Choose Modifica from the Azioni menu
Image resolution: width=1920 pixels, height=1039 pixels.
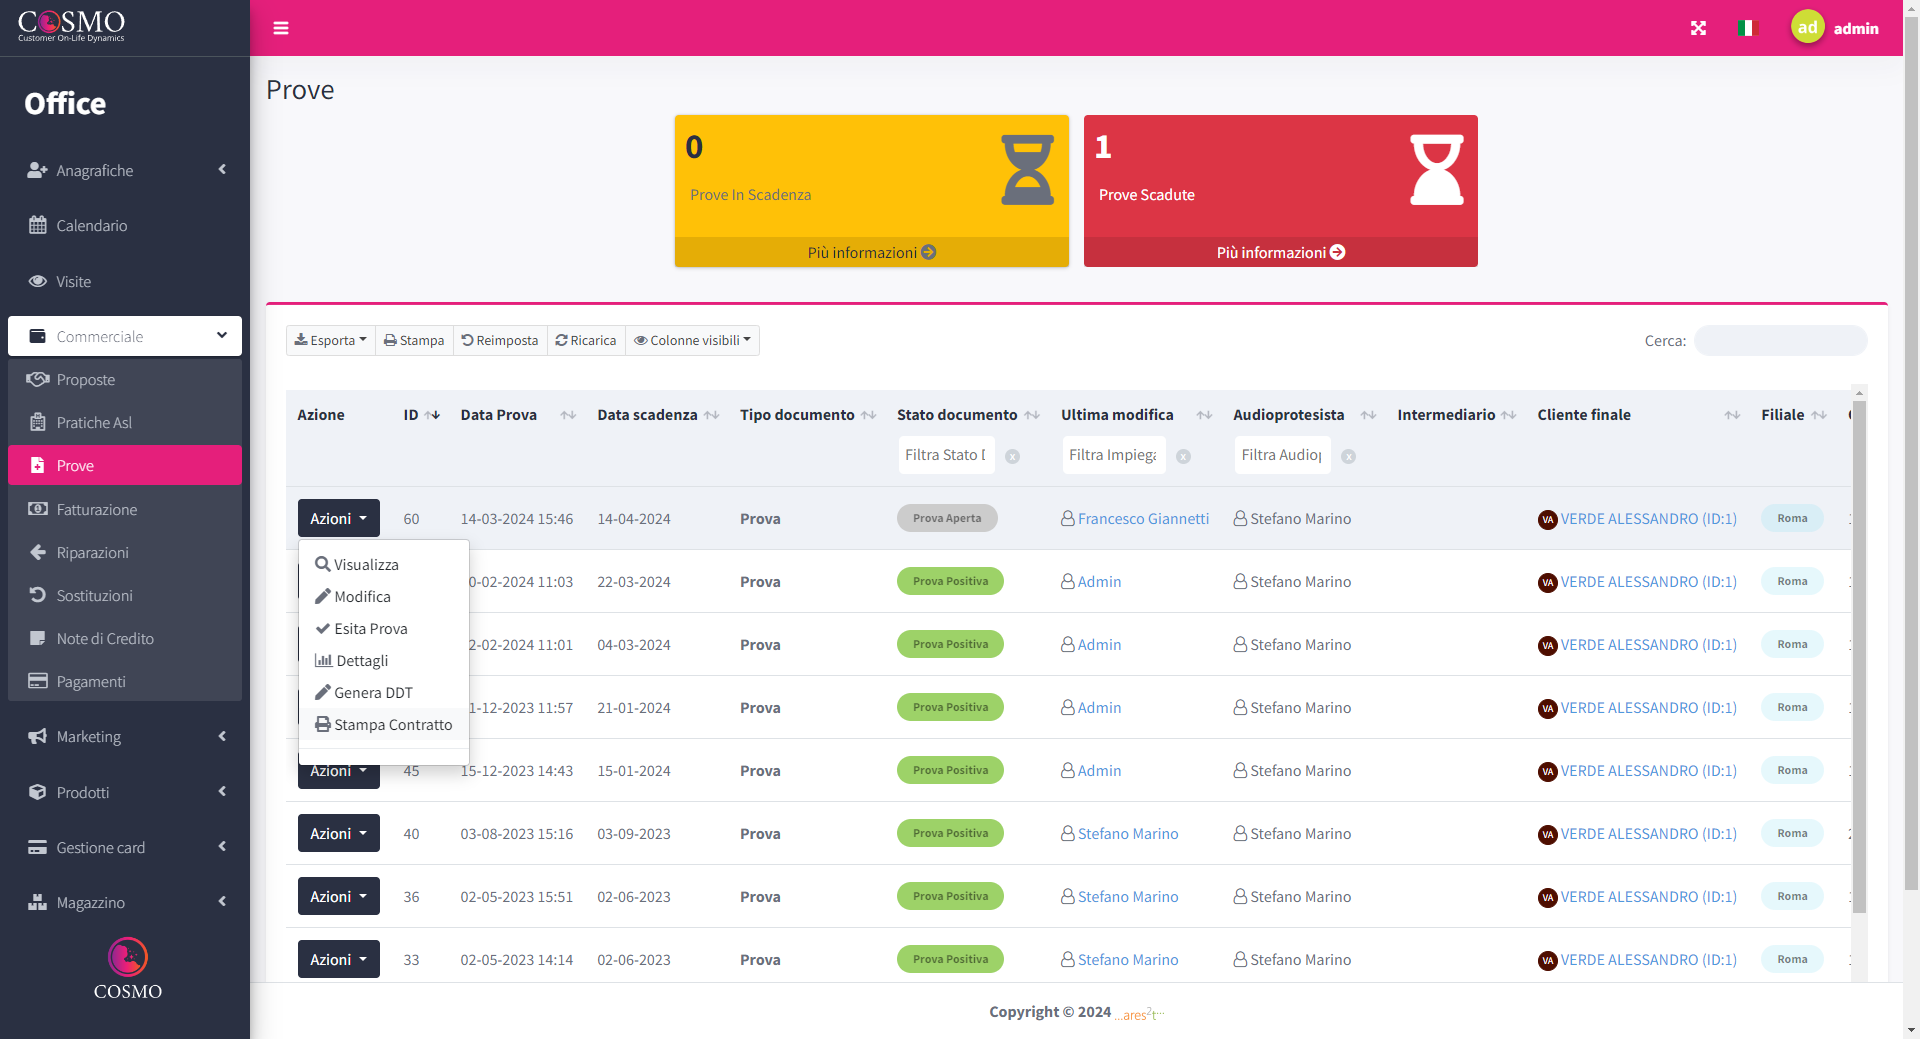384,597
